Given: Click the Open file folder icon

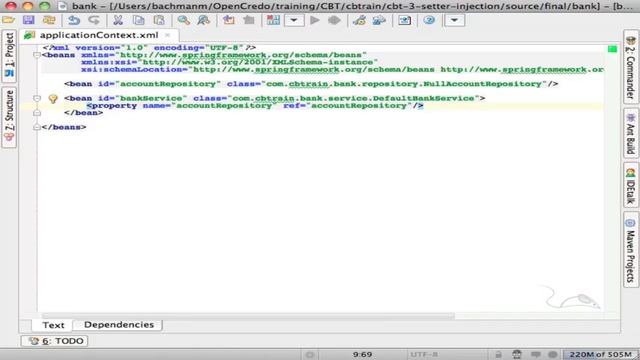Looking at the screenshot, I should tap(9, 20).
